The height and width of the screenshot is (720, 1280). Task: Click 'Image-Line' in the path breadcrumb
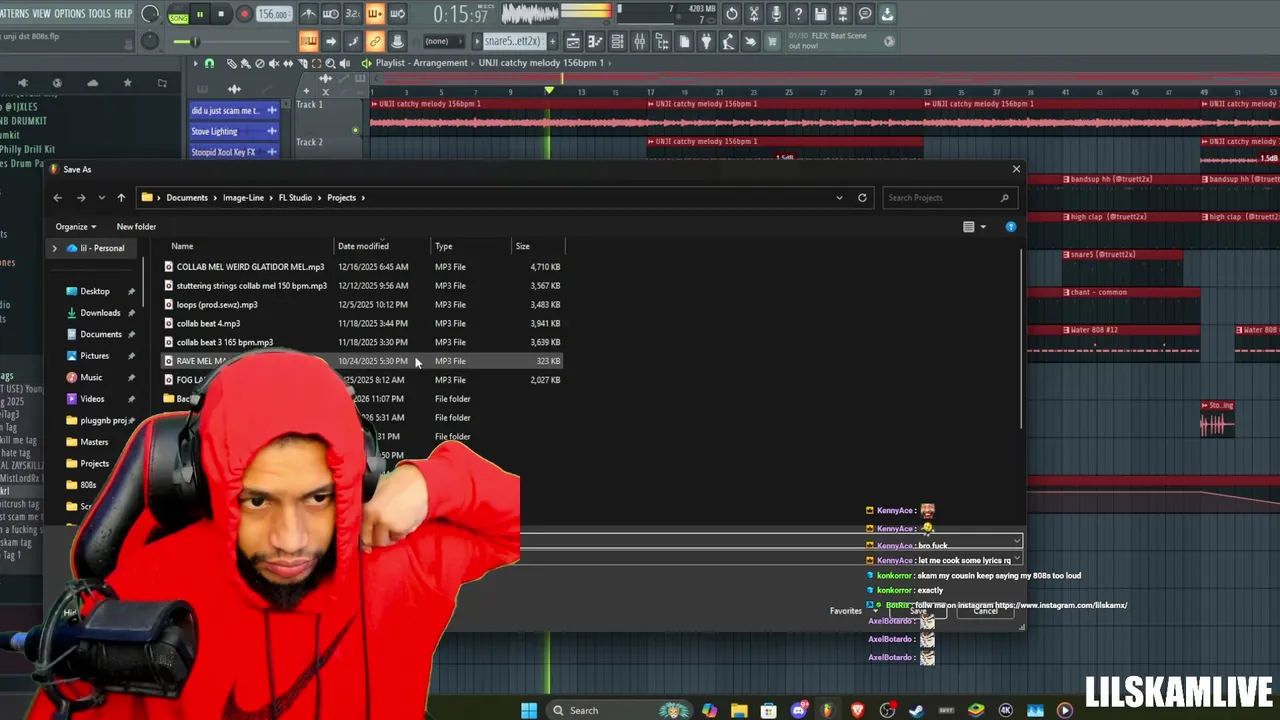(x=243, y=197)
